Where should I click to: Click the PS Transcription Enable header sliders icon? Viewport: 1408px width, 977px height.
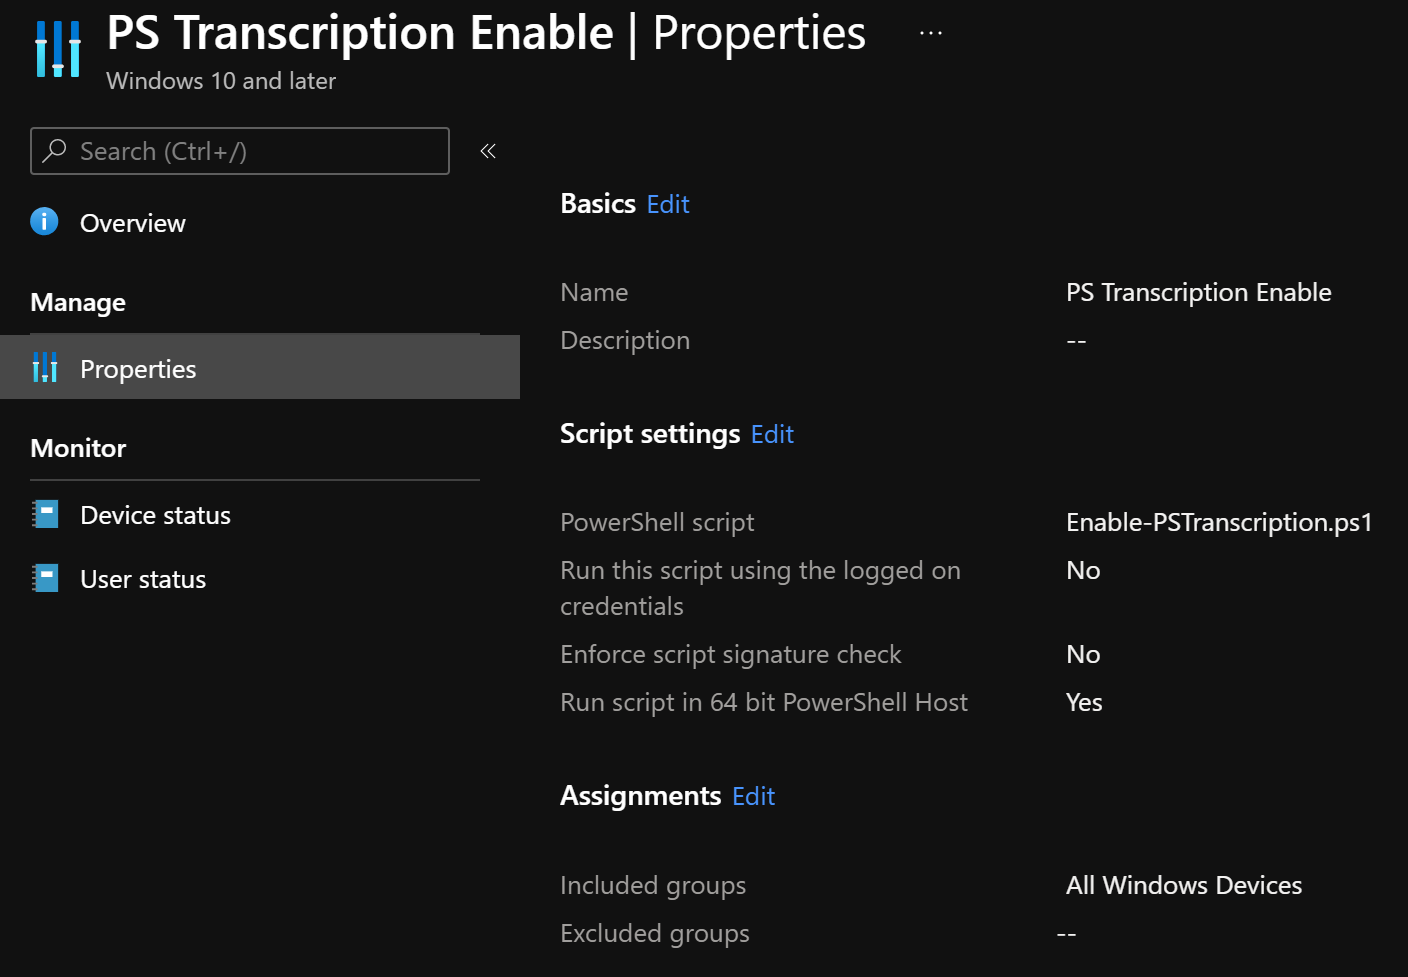[x=58, y=48]
